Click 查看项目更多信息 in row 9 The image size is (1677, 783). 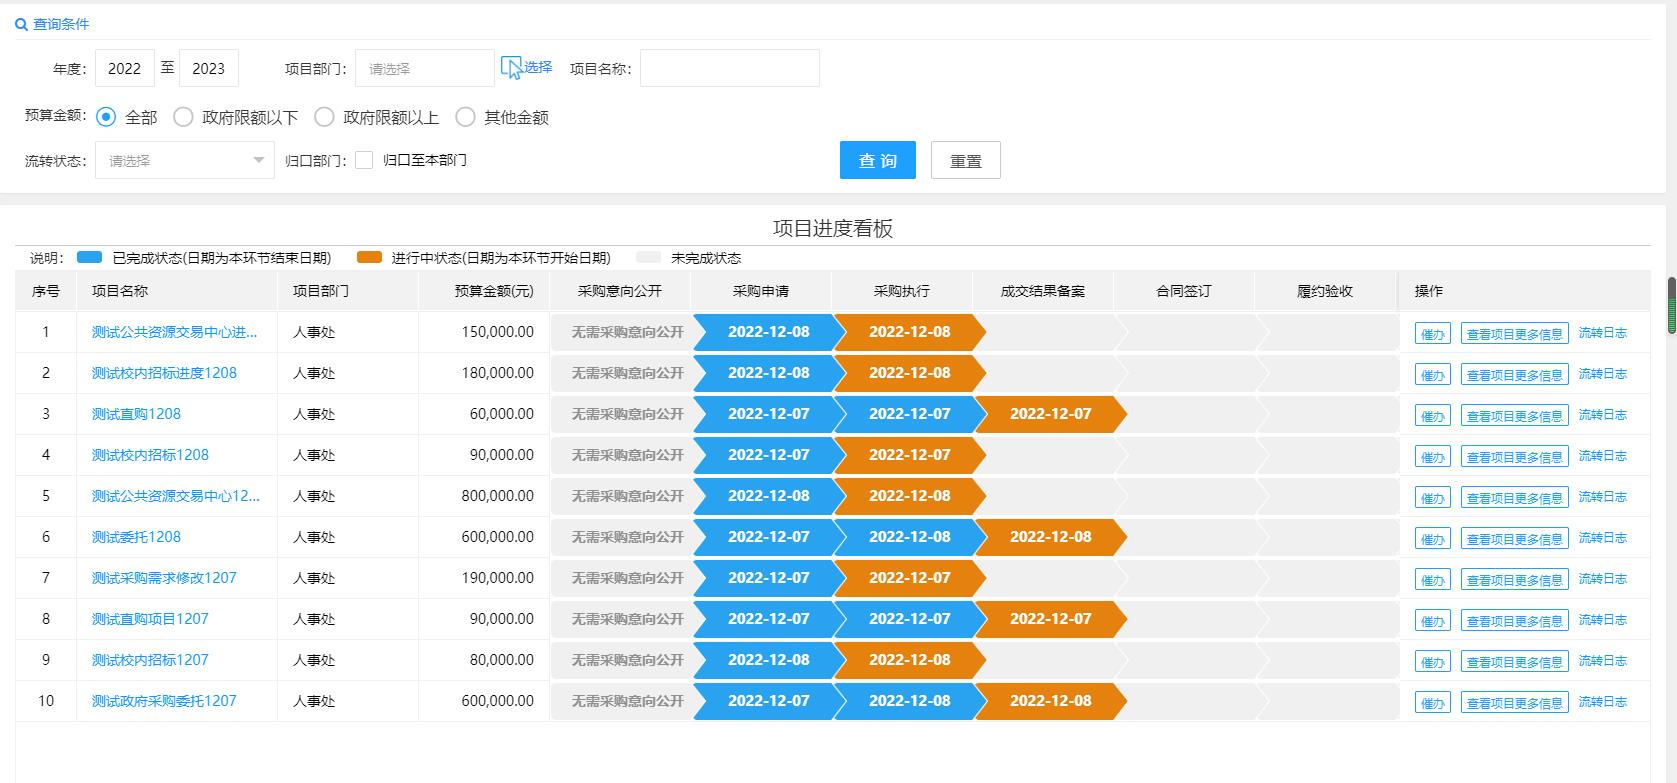pyautogui.click(x=1514, y=662)
